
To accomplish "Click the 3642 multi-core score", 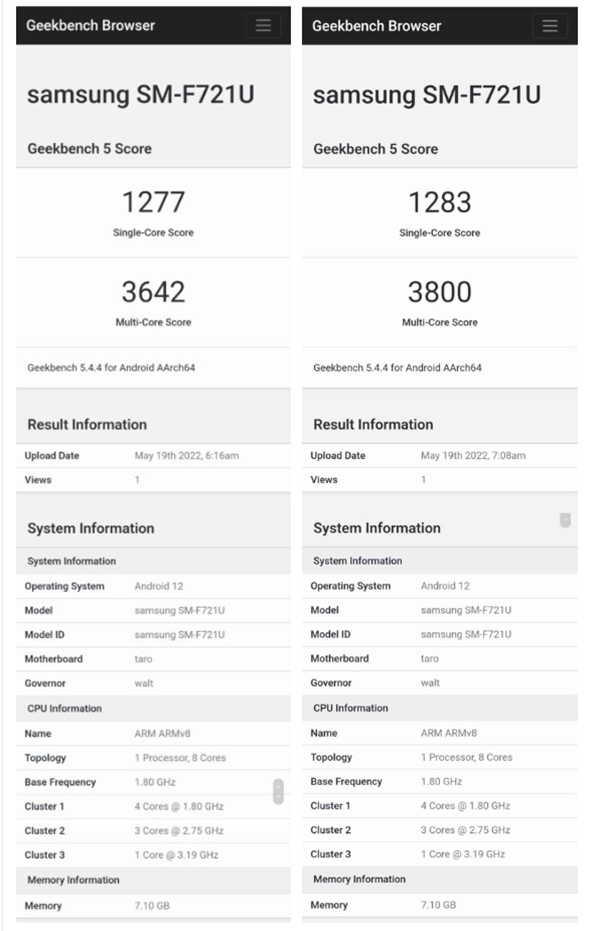I will 153,292.
